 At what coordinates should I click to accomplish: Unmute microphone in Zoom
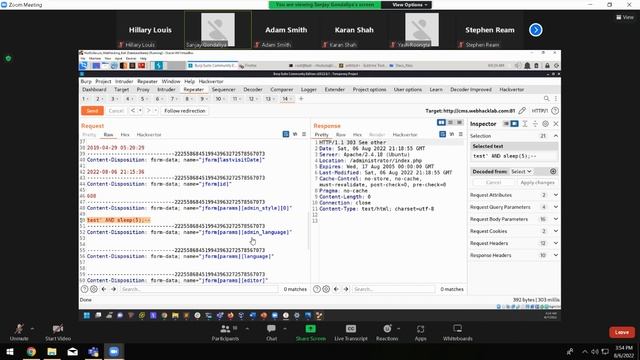[19, 332]
